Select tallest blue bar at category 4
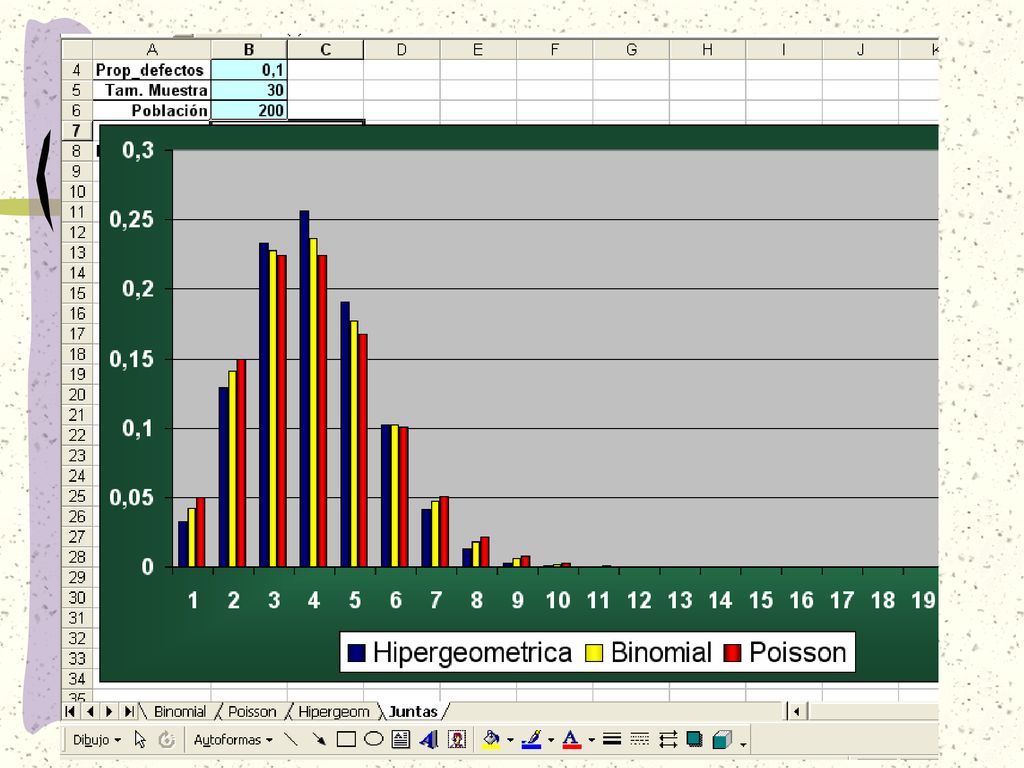The width and height of the screenshot is (1024, 768). (x=304, y=389)
